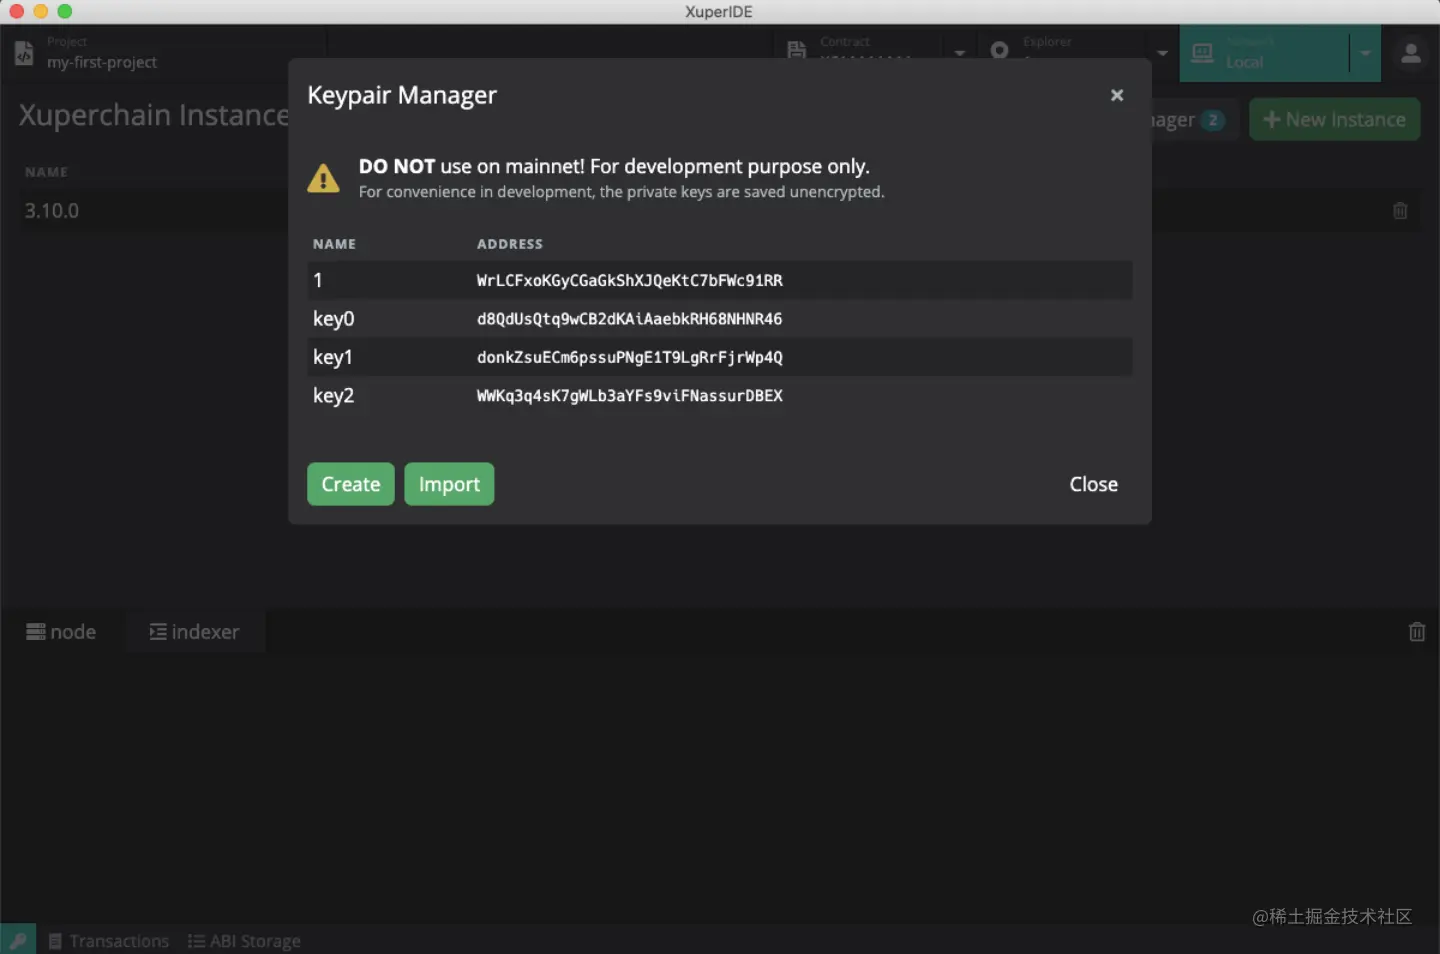This screenshot has height=954, width=1440.
Task: Open Transactions from the status bar
Action: (109, 941)
